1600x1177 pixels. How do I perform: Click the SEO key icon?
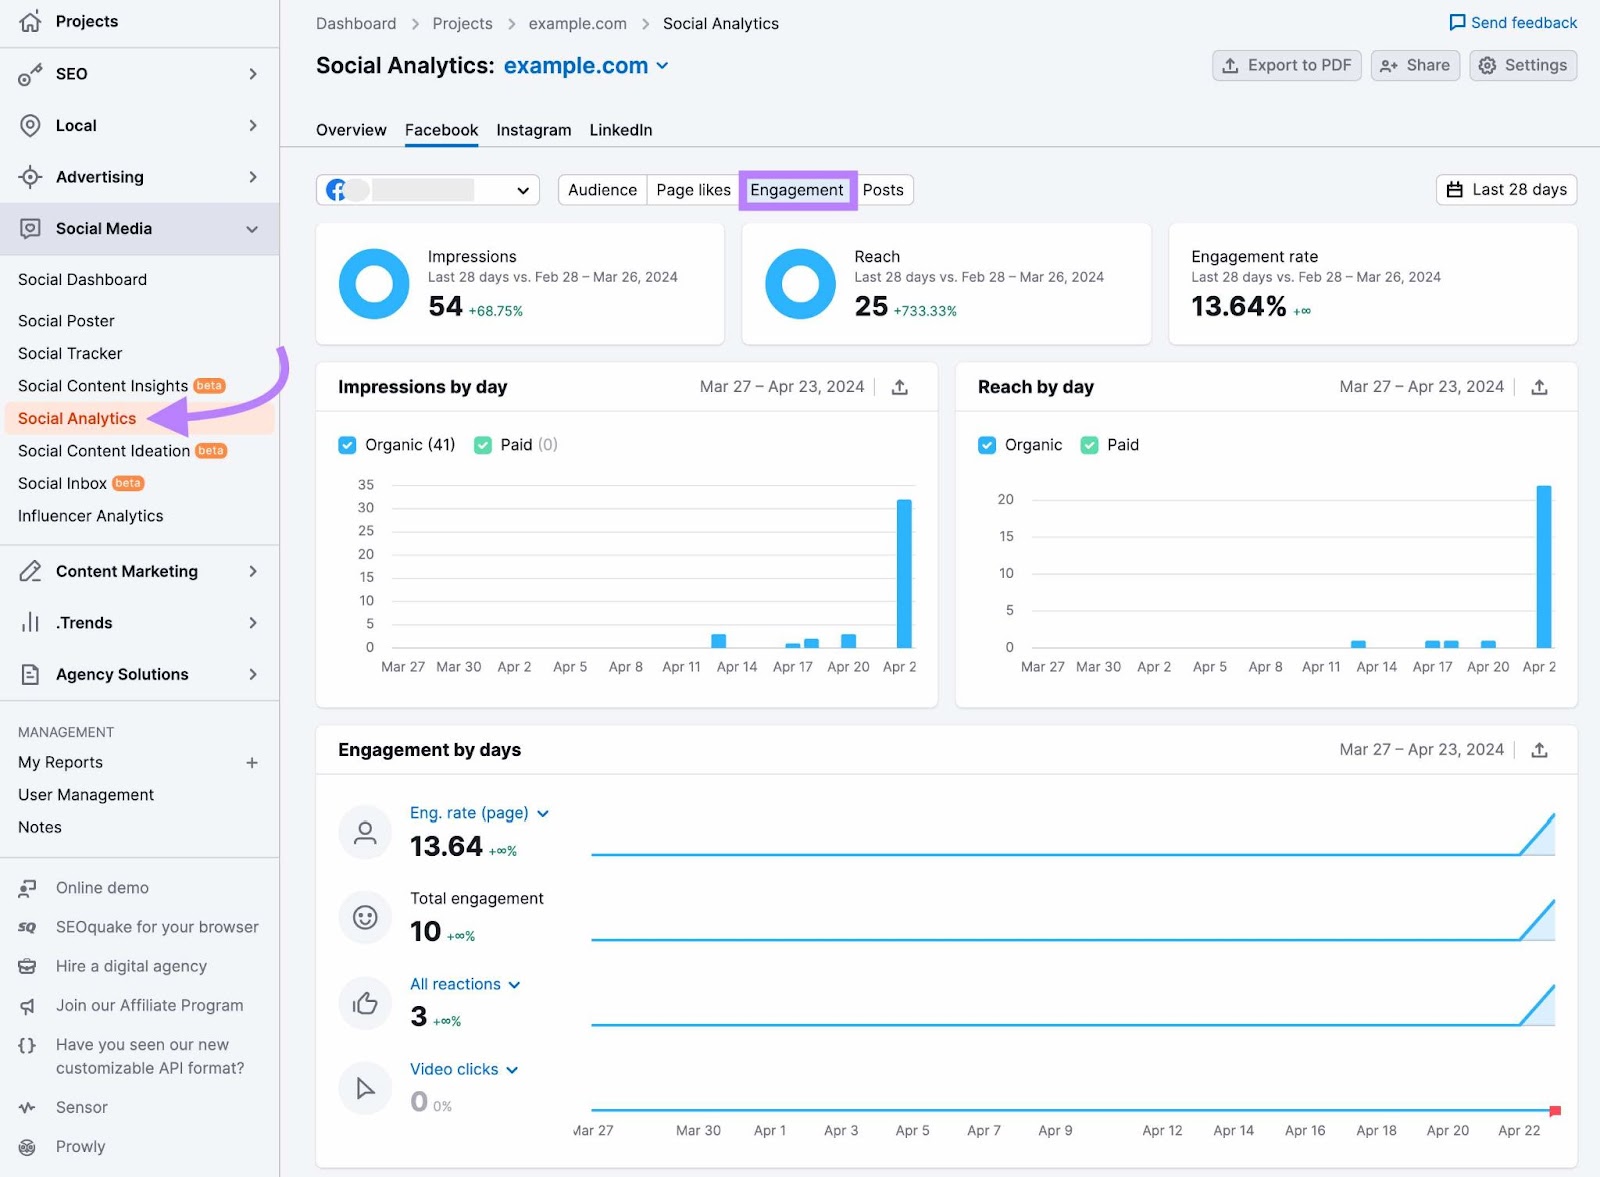pyautogui.click(x=30, y=74)
